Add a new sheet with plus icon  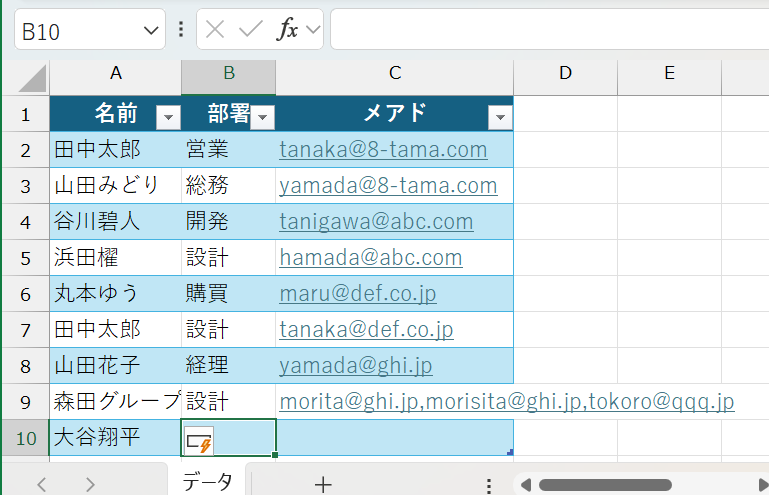tap(322, 484)
